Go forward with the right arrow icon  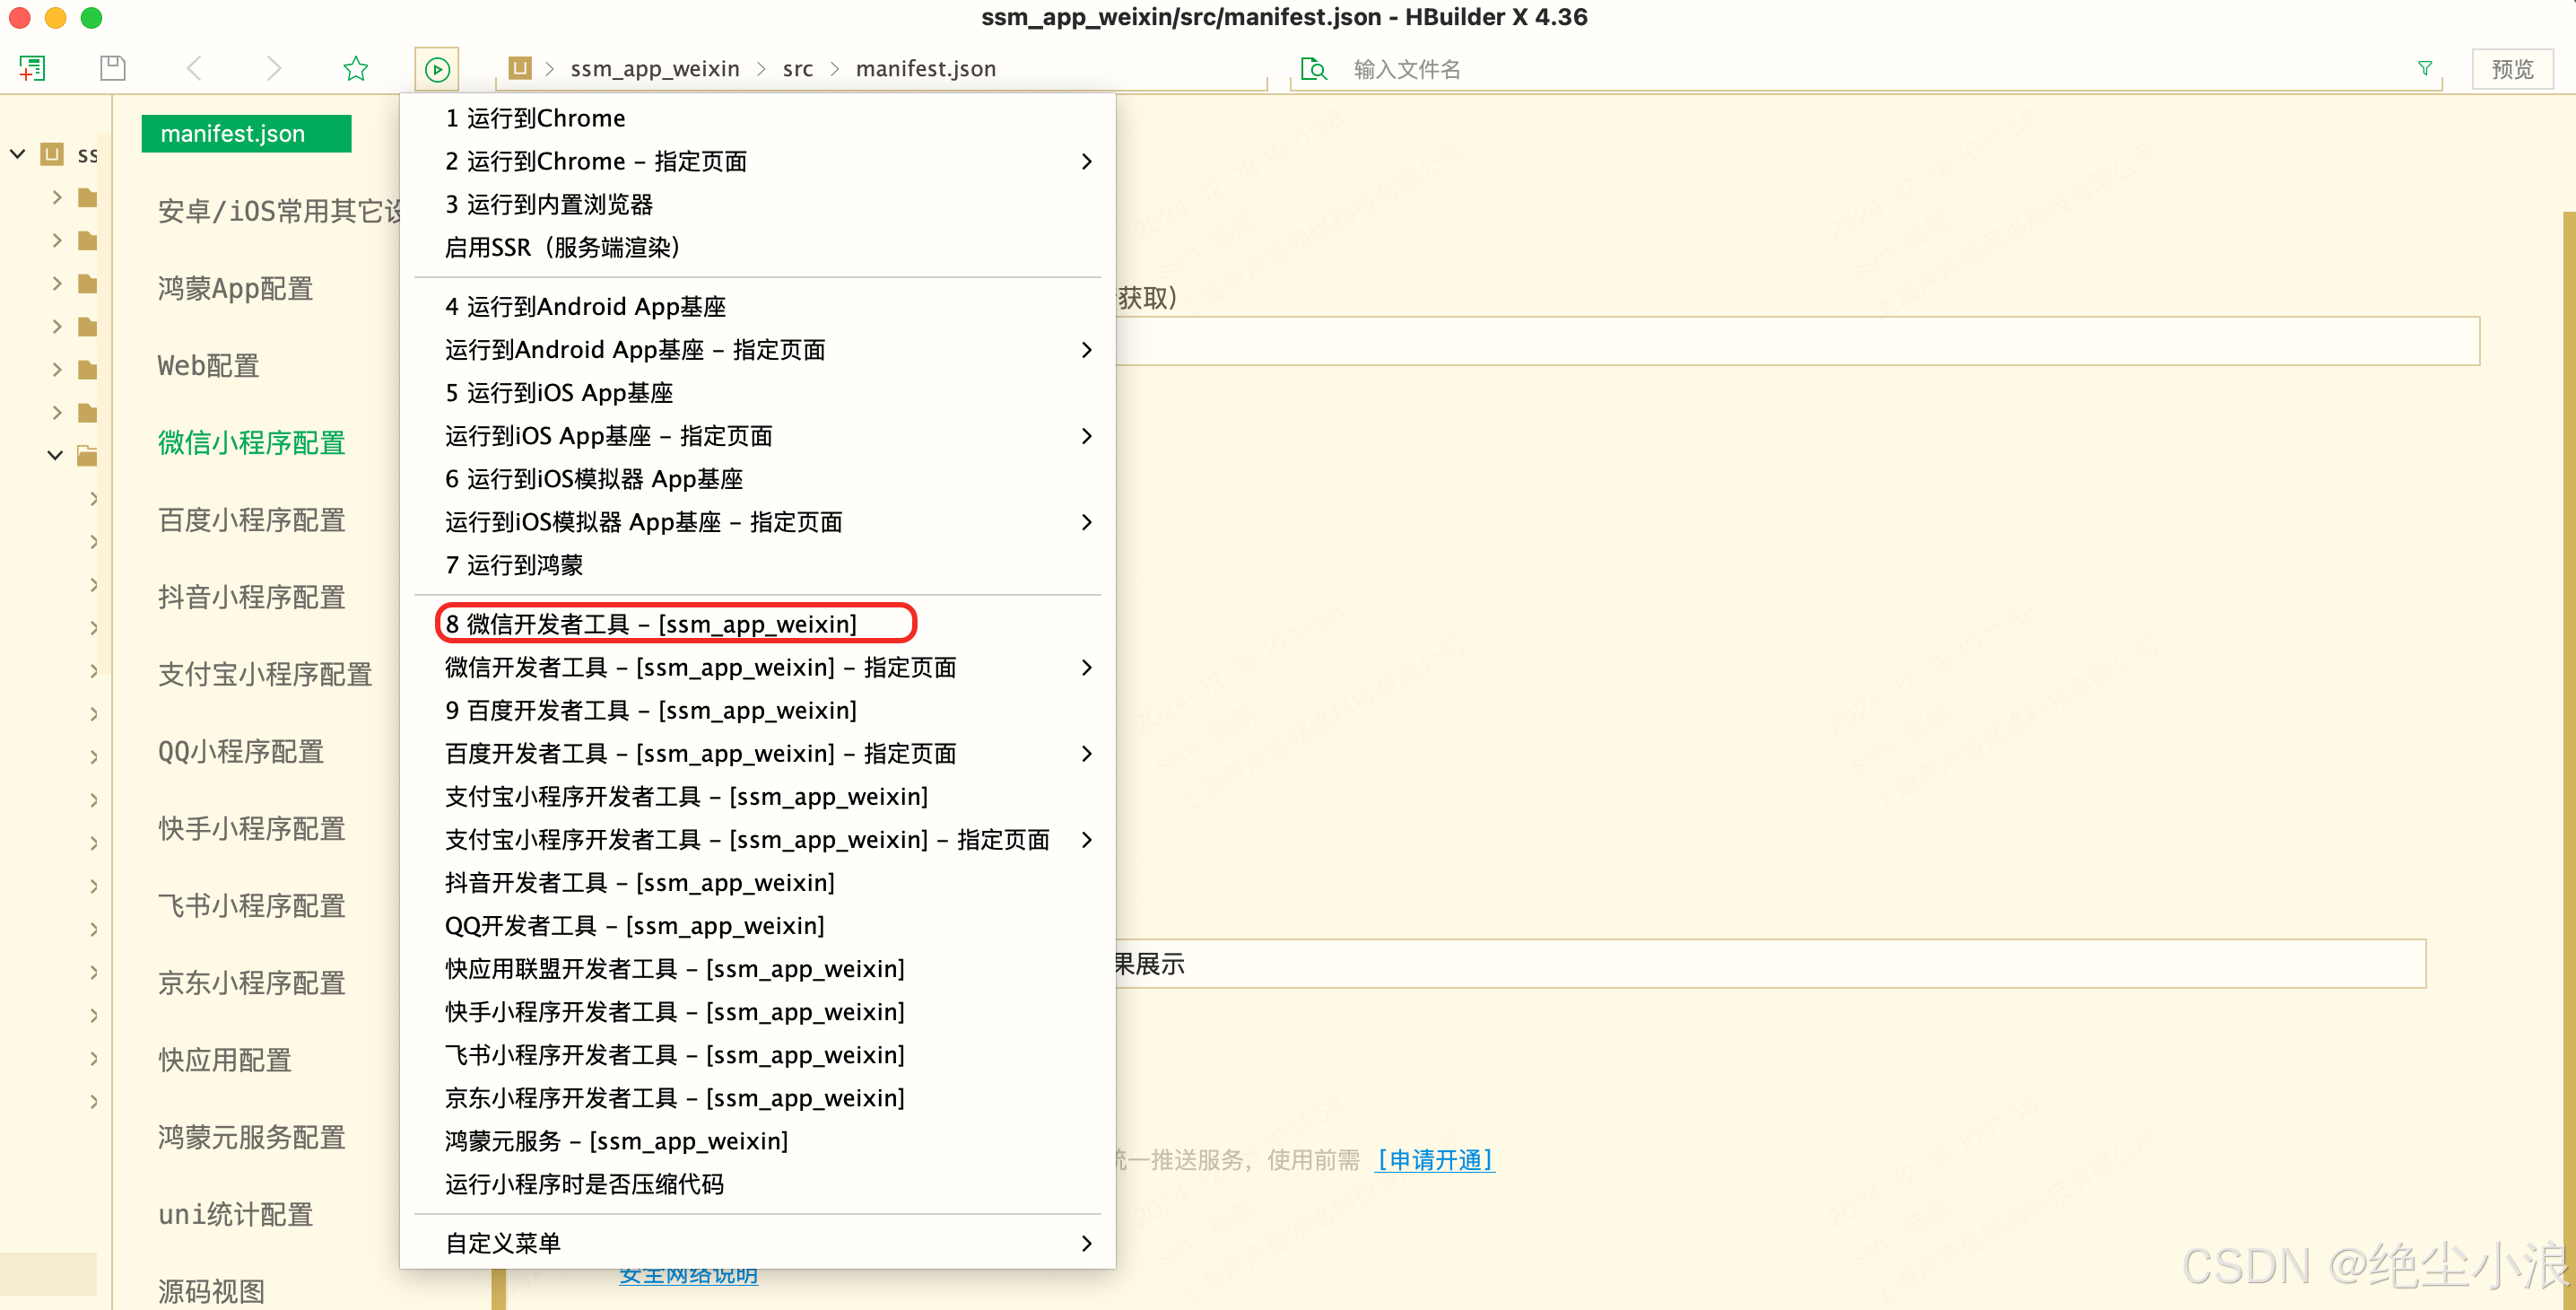tap(274, 68)
